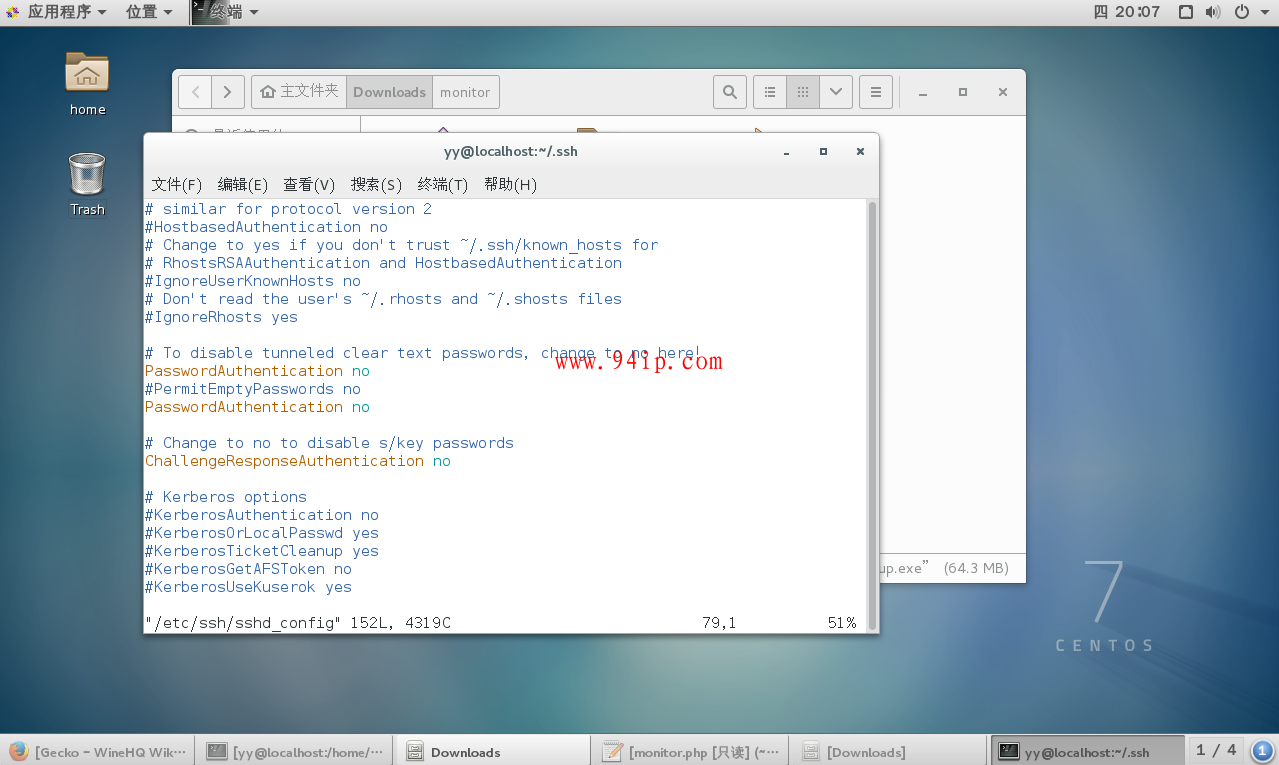The image size is (1279, 765).
Task: Switch to [Downloads] taskbar window
Action: [887, 751]
